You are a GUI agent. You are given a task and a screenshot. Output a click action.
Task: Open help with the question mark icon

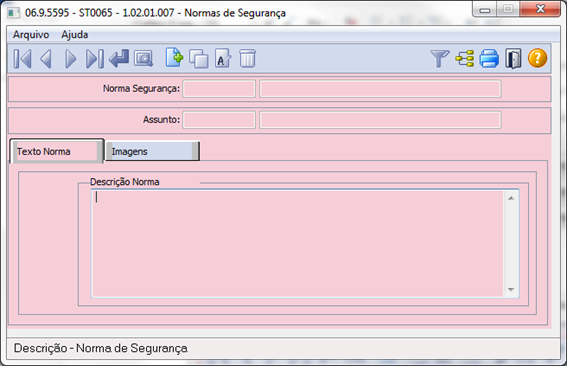pos(537,58)
